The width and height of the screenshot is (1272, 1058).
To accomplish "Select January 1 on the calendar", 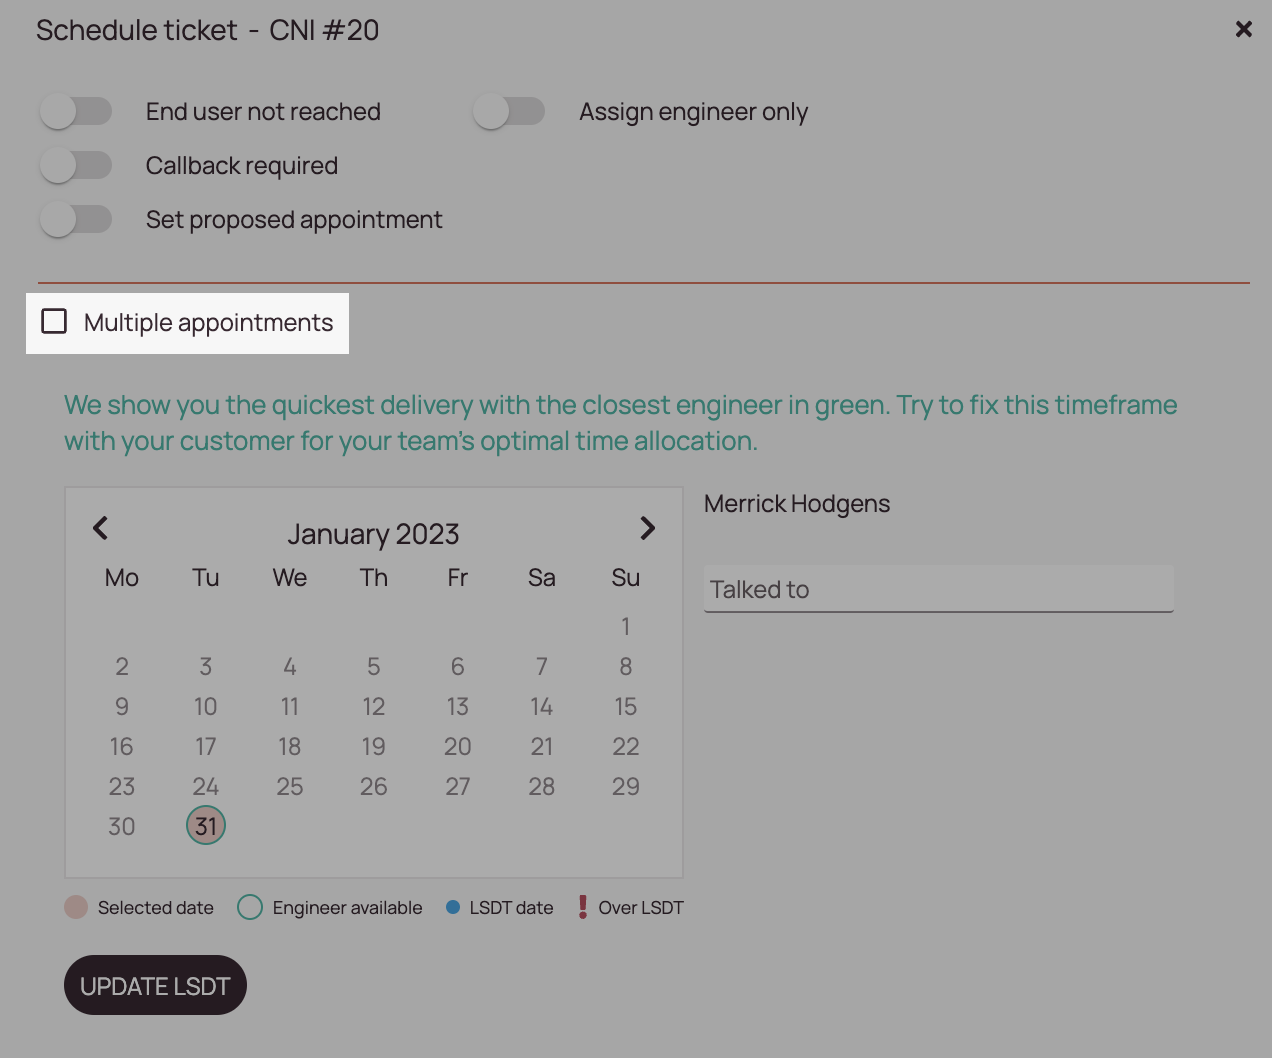I will 625,626.
